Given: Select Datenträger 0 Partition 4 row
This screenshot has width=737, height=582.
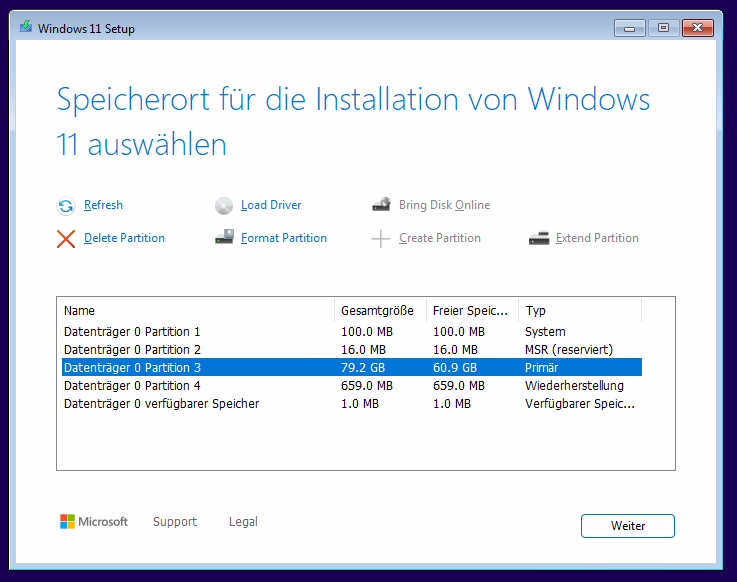Looking at the screenshot, I should tap(352, 385).
